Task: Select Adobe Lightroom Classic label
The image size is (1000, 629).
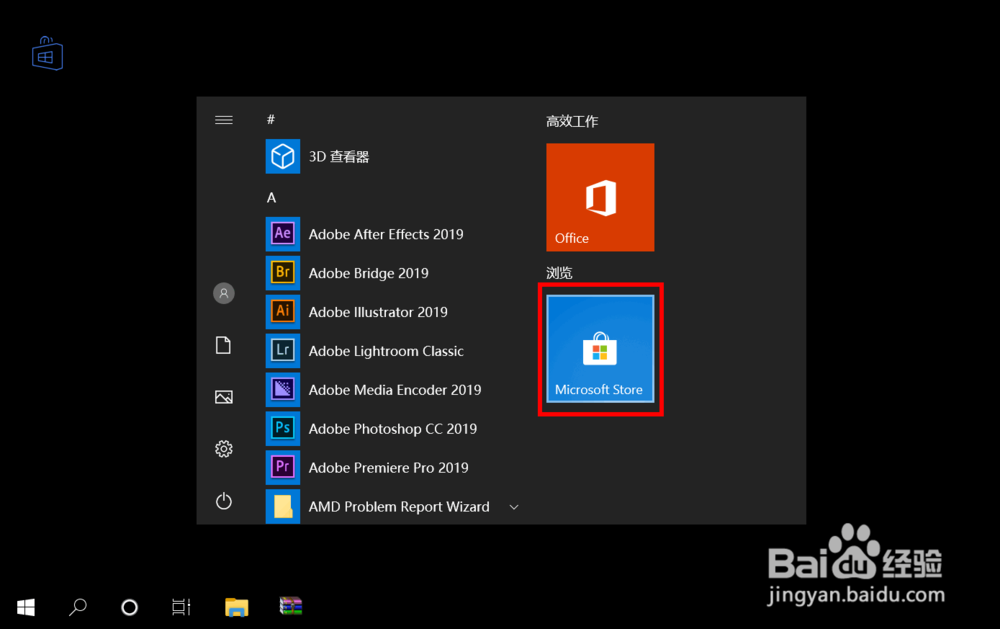Action: (386, 351)
